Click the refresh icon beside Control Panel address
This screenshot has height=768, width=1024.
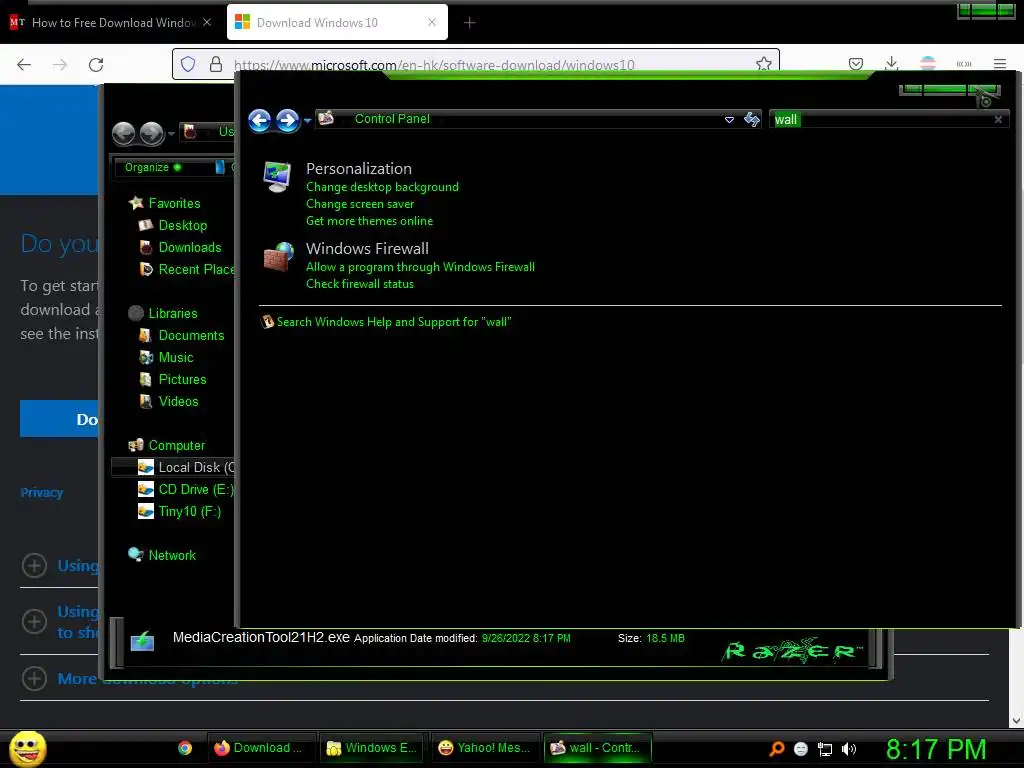point(752,119)
